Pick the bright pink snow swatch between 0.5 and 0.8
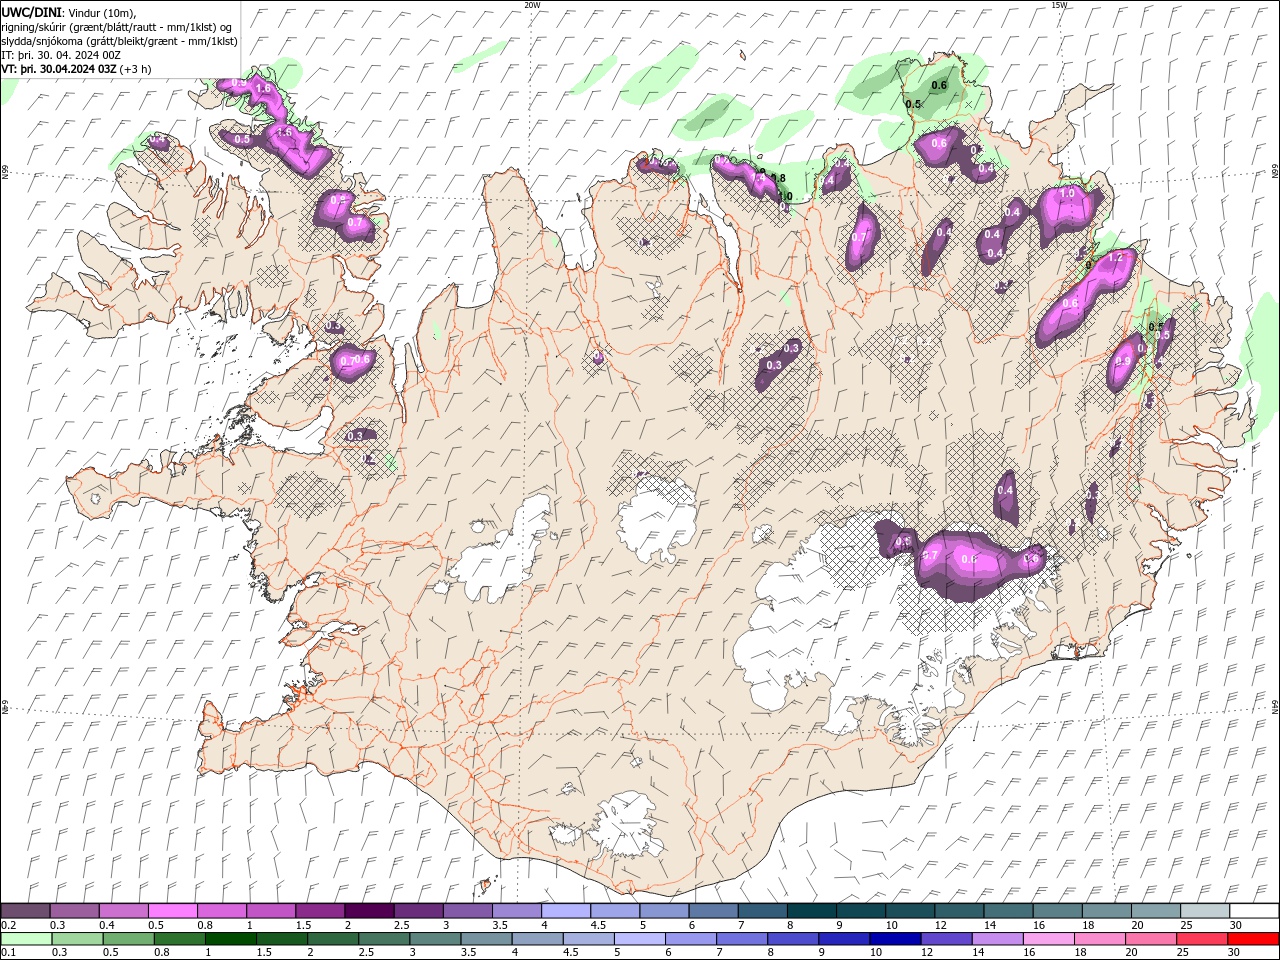Viewport: 1280px width, 960px height. 173,911
